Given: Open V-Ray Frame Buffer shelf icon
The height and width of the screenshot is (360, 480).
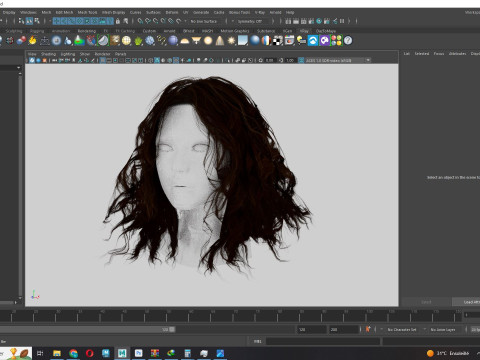Looking at the screenshot, I should [x=289, y=41].
